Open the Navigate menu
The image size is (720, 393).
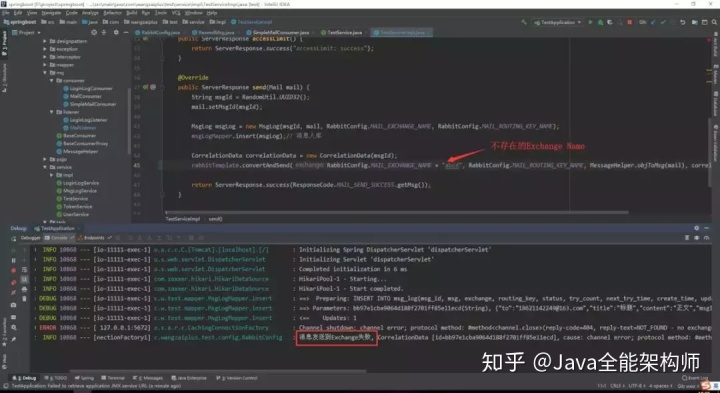point(51,13)
